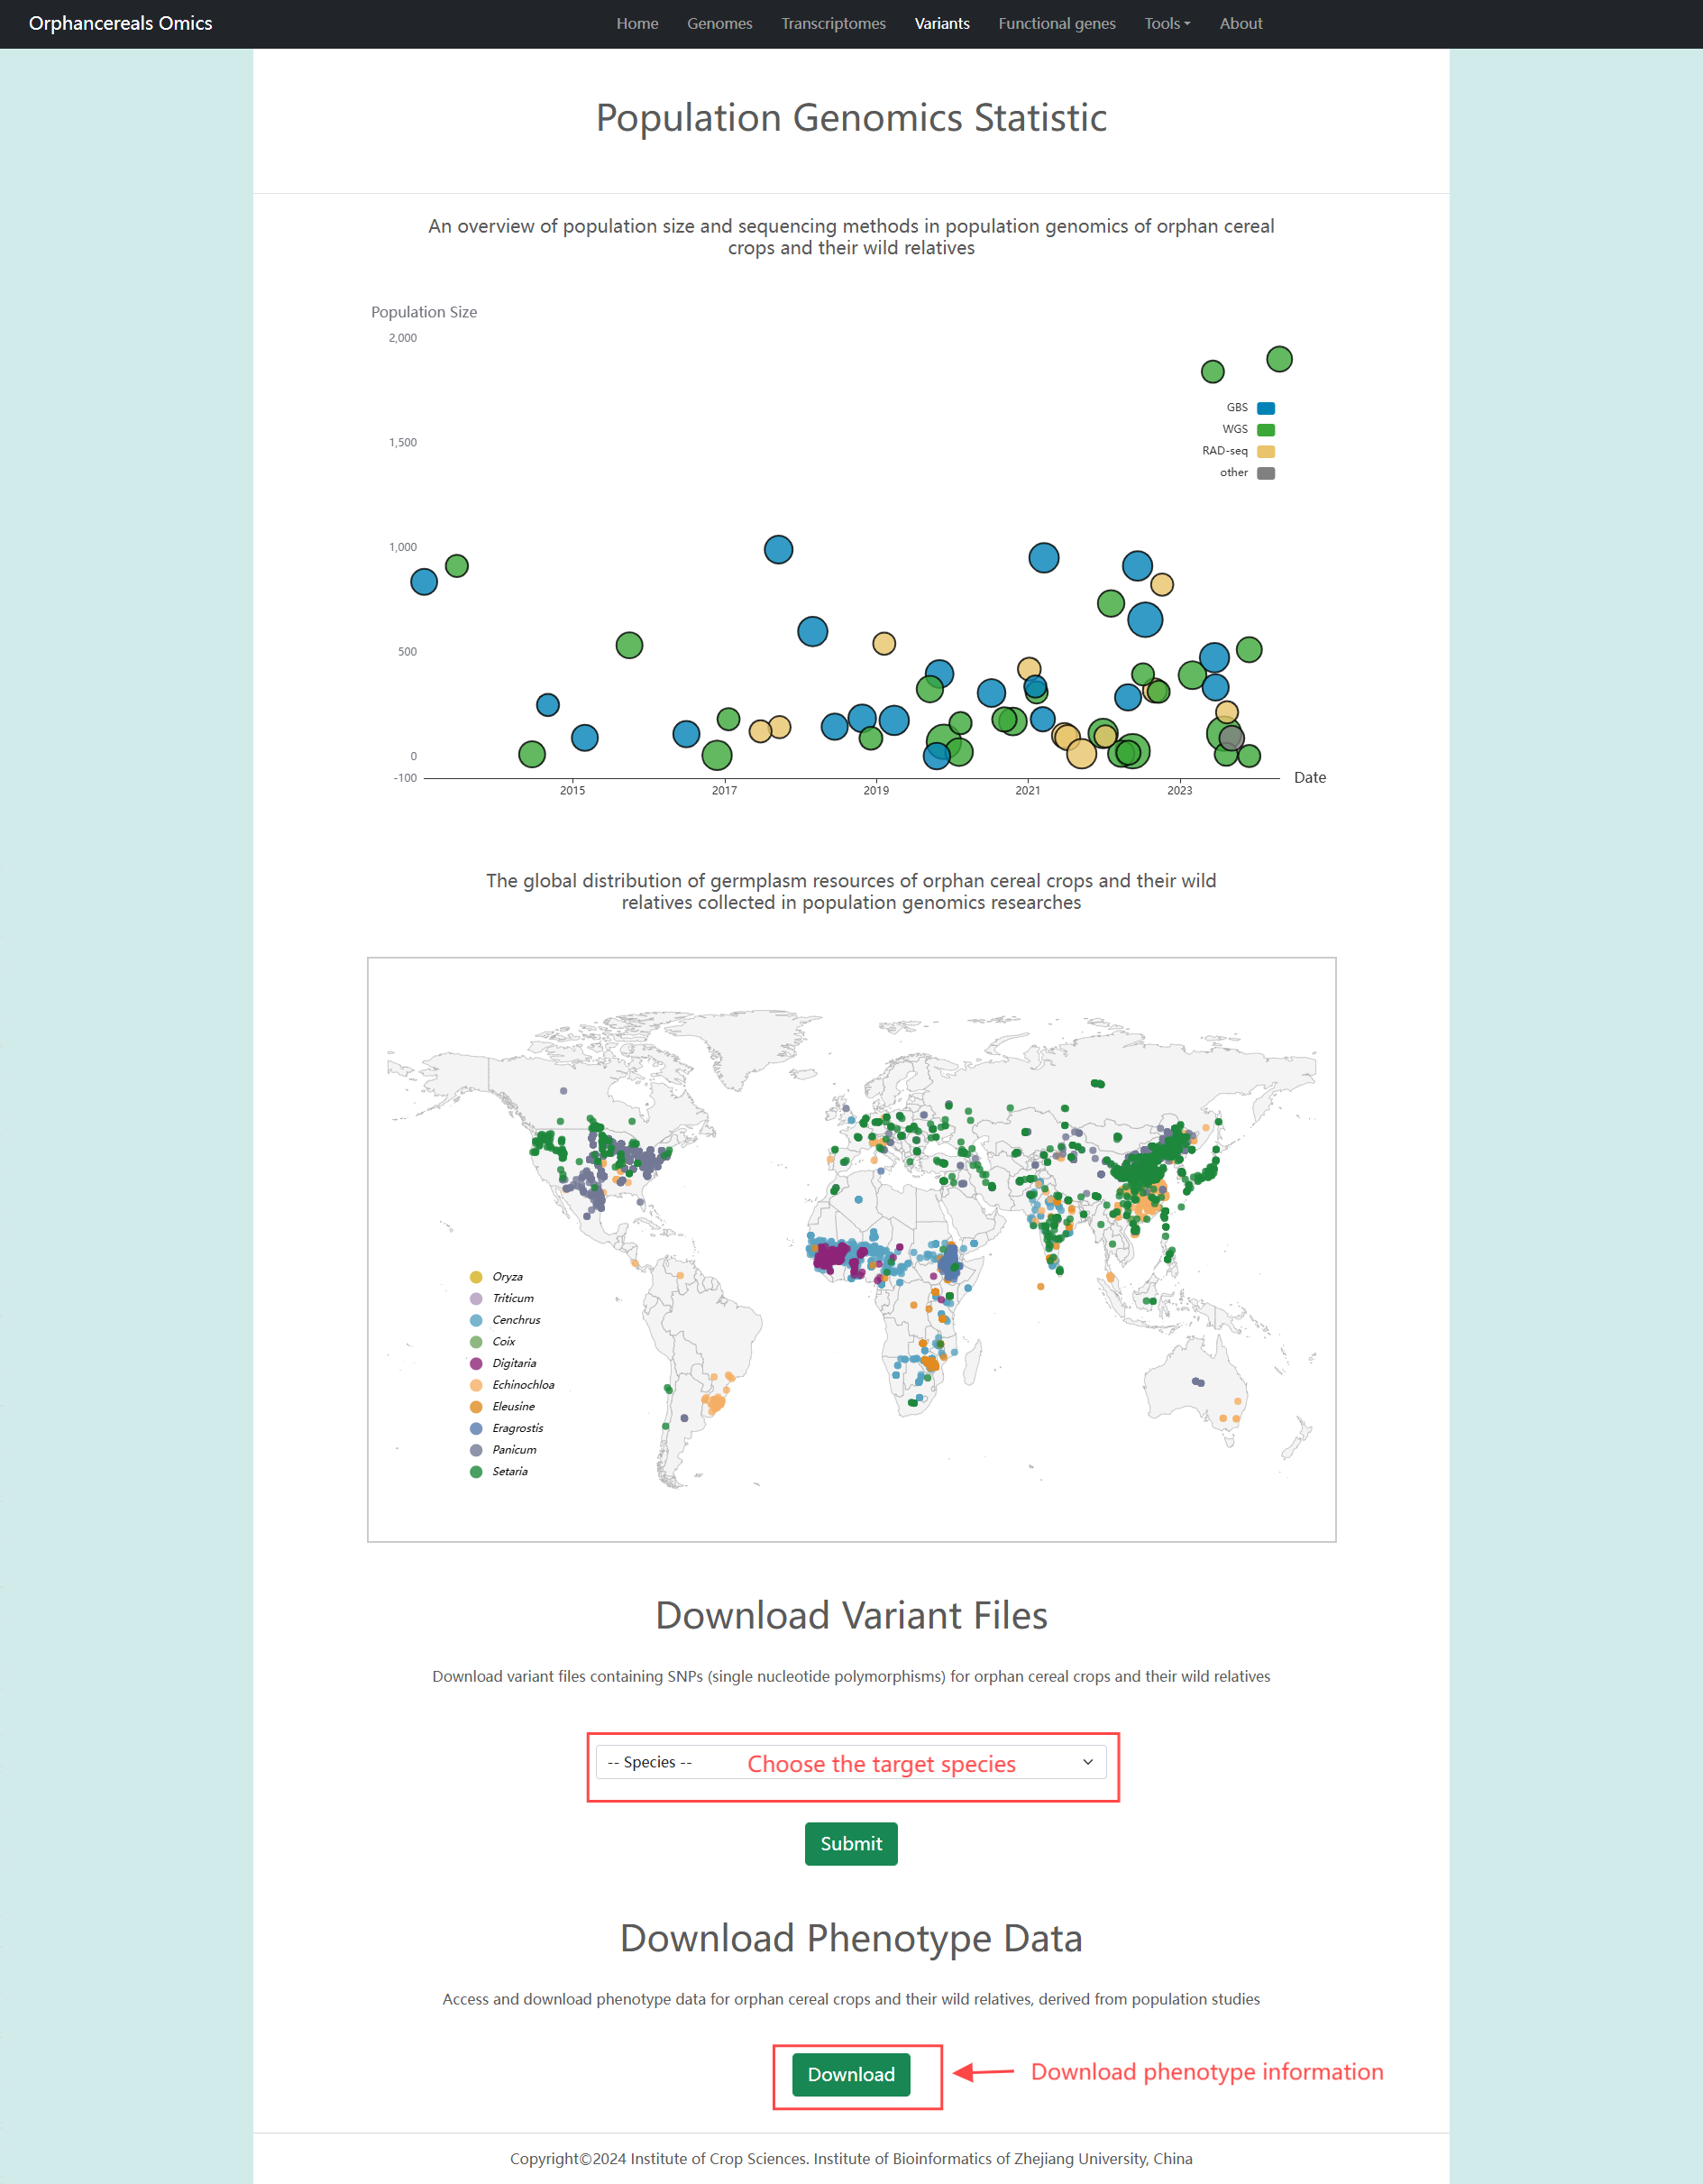Open the About page link

[1240, 23]
